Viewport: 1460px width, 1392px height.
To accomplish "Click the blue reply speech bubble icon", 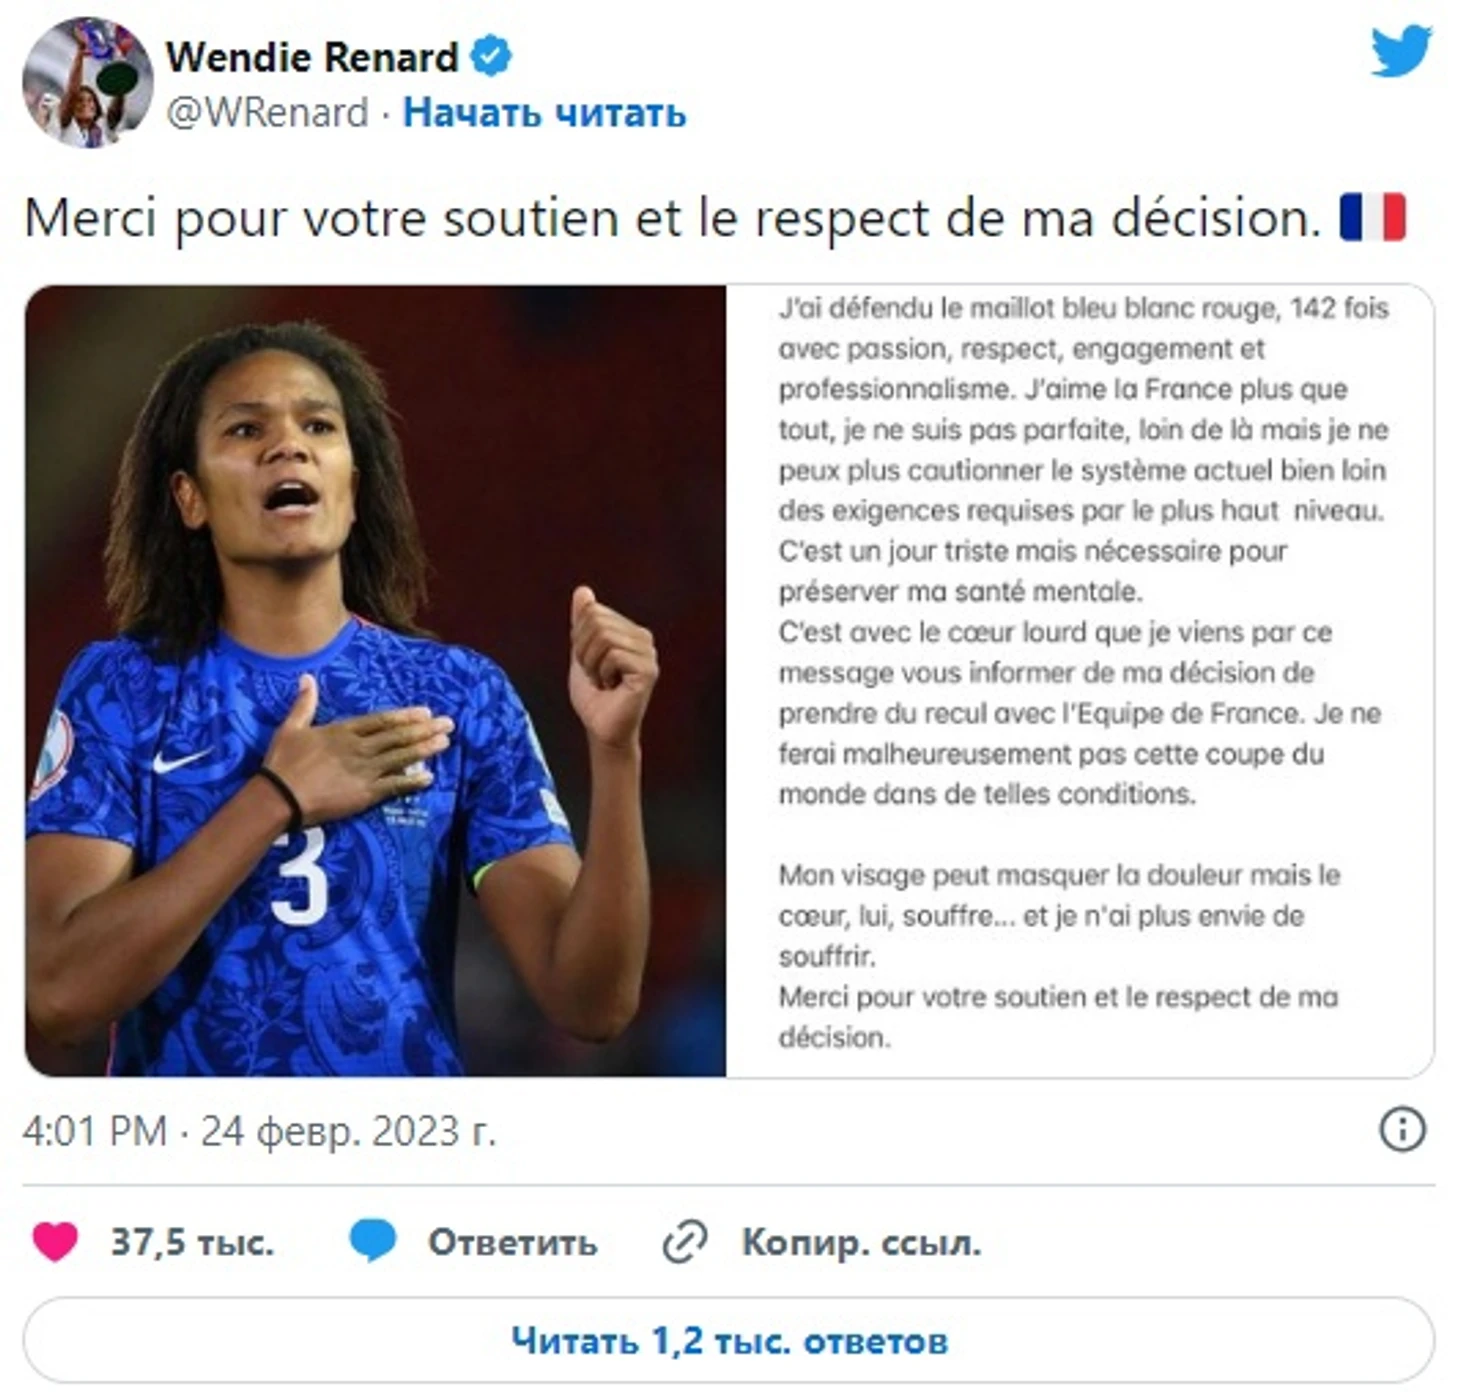I will 373,1242.
